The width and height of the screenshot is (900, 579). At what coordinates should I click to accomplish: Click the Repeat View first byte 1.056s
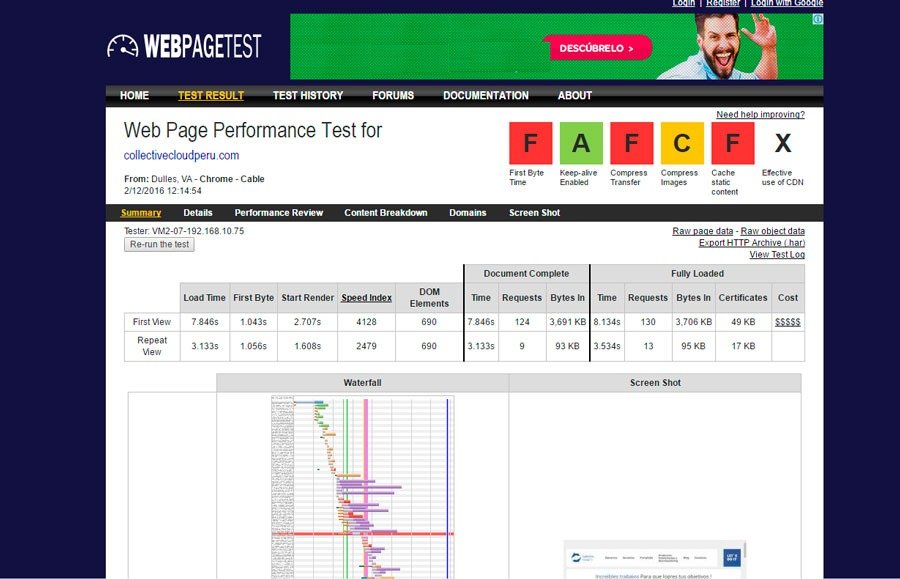tap(253, 346)
